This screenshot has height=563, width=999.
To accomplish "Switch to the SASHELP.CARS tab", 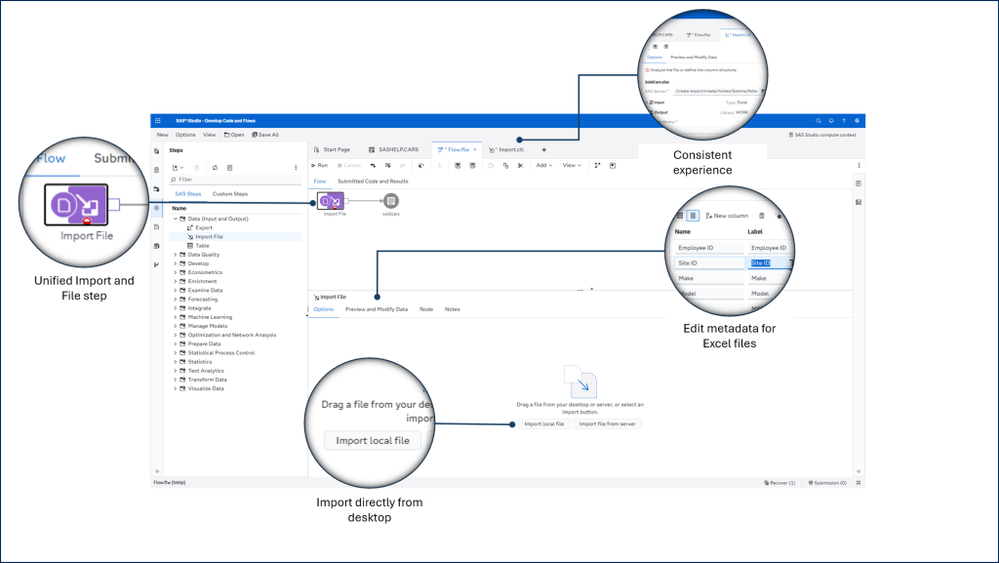I will [x=393, y=150].
